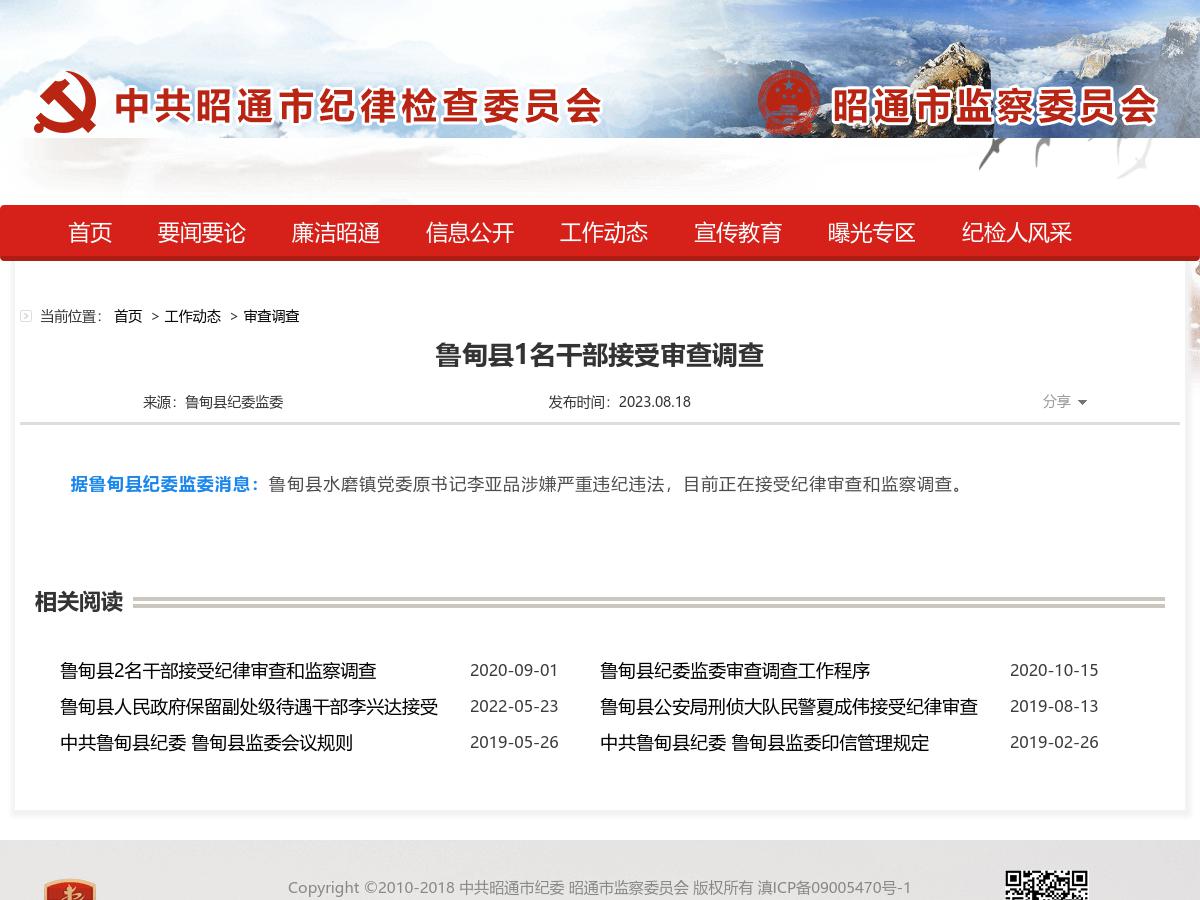
Task: Open the 宣传教育 menu
Action: [x=738, y=232]
